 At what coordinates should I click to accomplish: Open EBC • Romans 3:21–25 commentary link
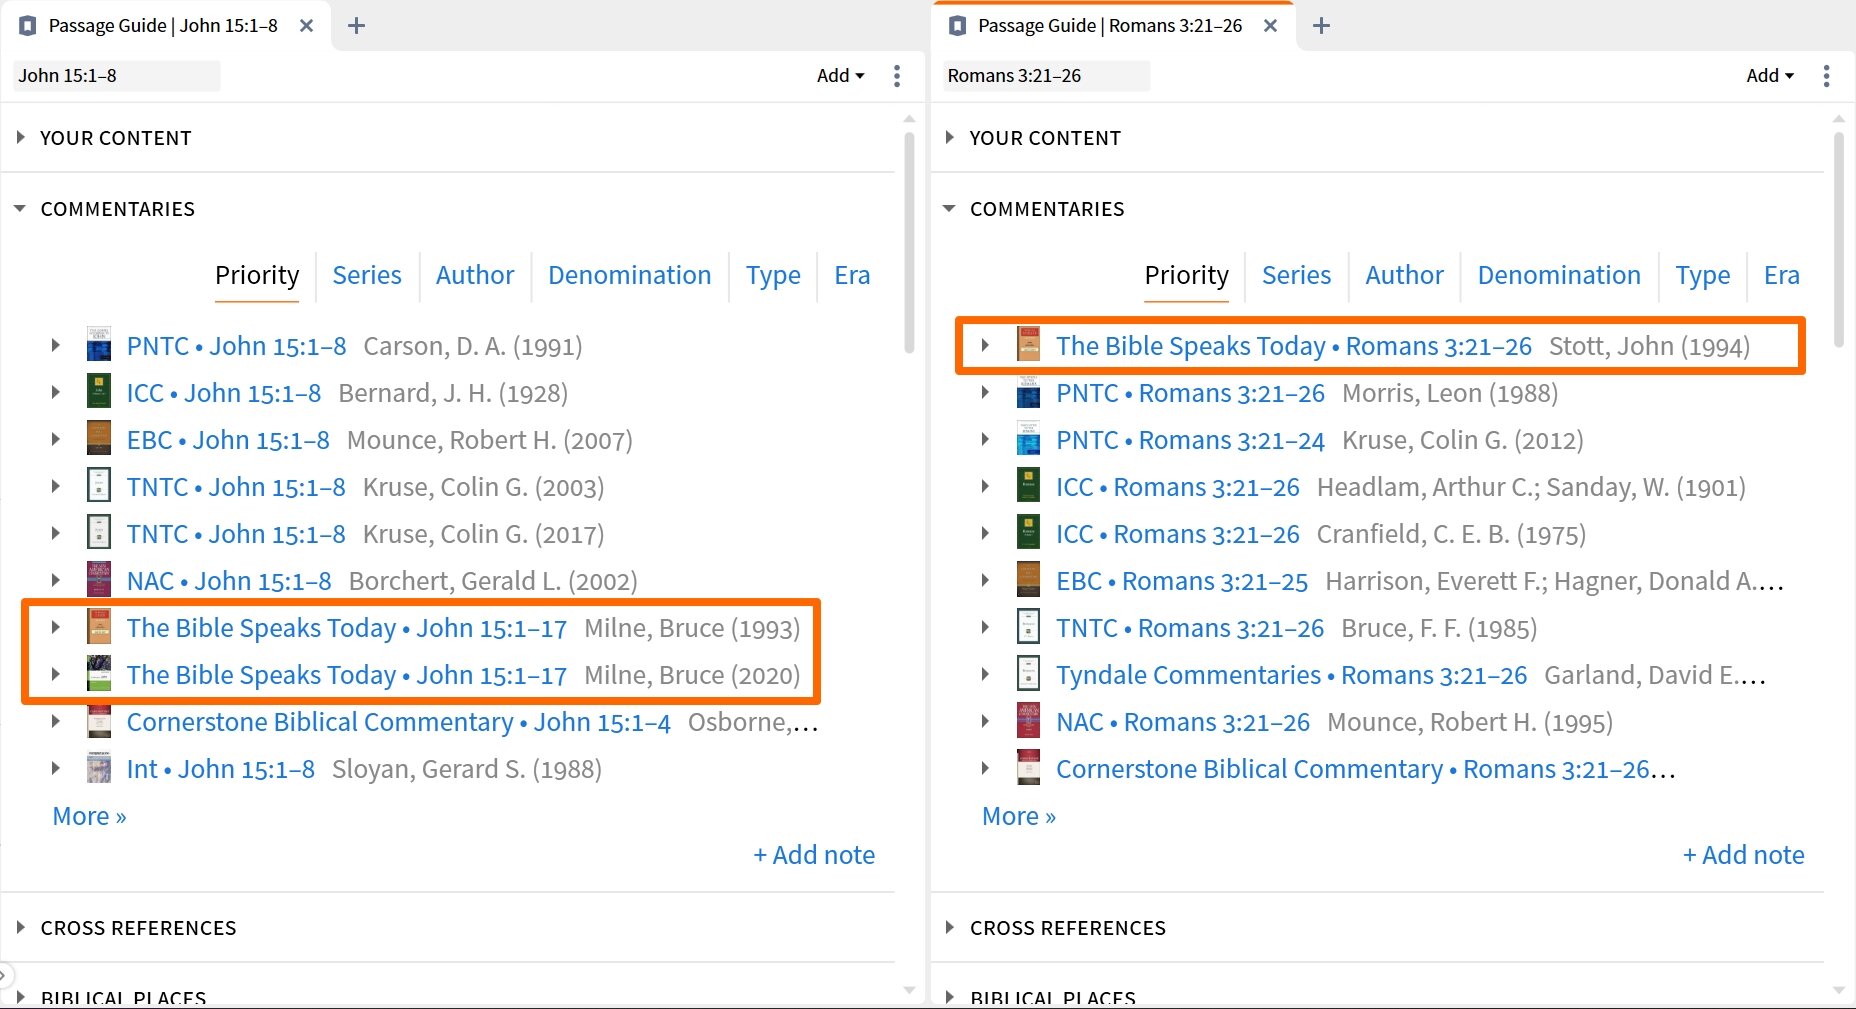click(x=1182, y=581)
